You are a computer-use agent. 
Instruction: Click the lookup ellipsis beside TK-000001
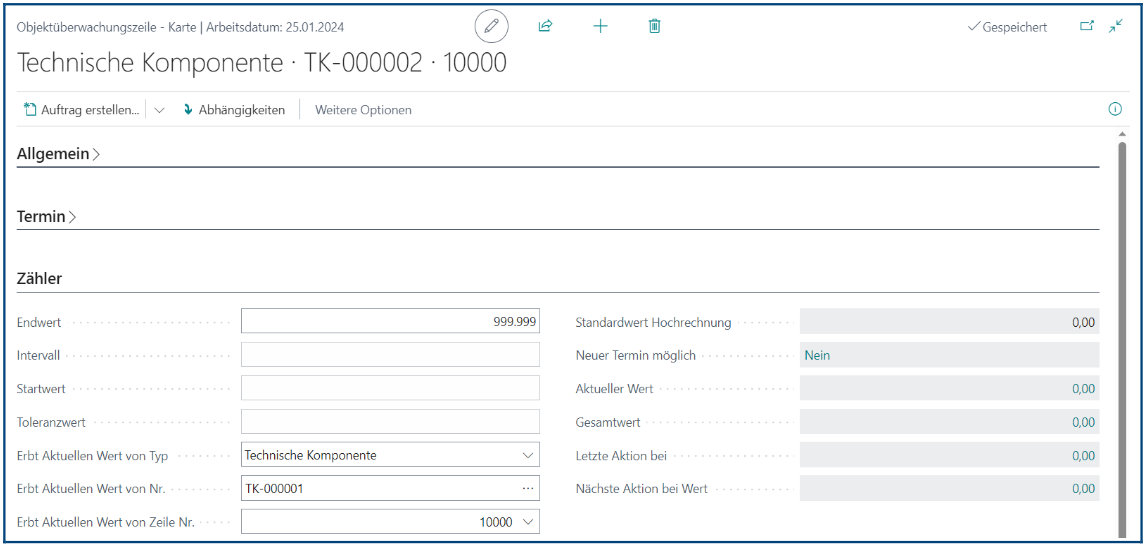point(528,488)
